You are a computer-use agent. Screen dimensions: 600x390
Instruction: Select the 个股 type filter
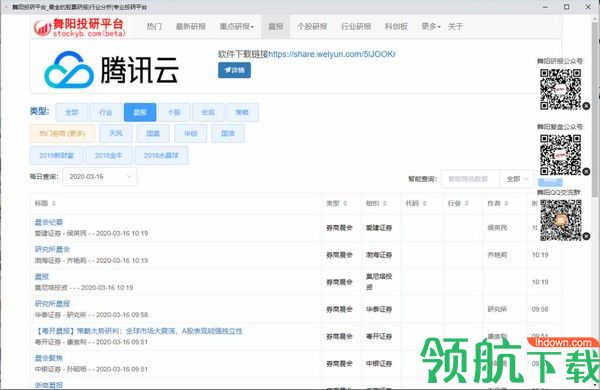click(x=174, y=112)
